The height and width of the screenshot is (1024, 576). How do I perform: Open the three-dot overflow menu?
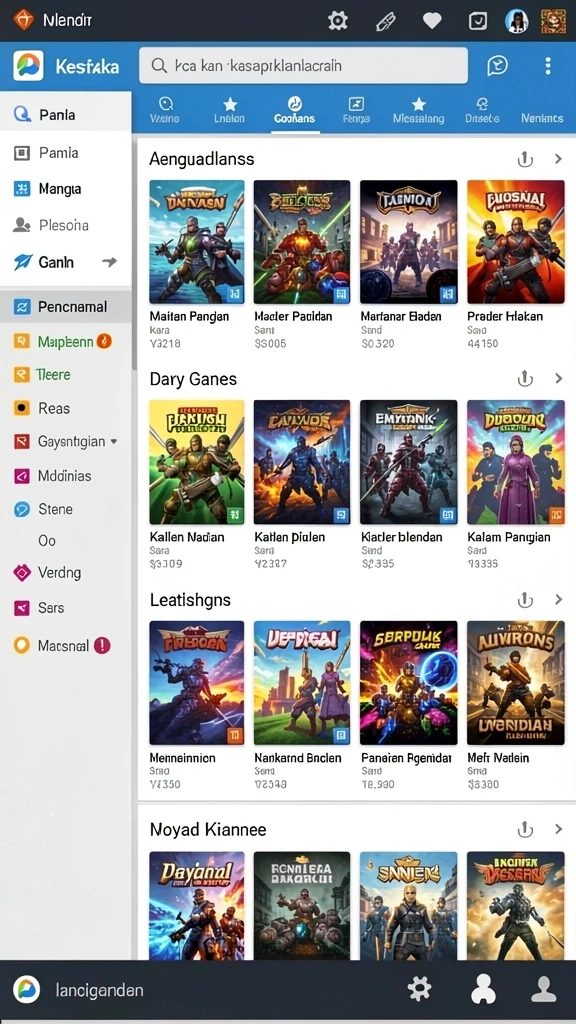(547, 65)
